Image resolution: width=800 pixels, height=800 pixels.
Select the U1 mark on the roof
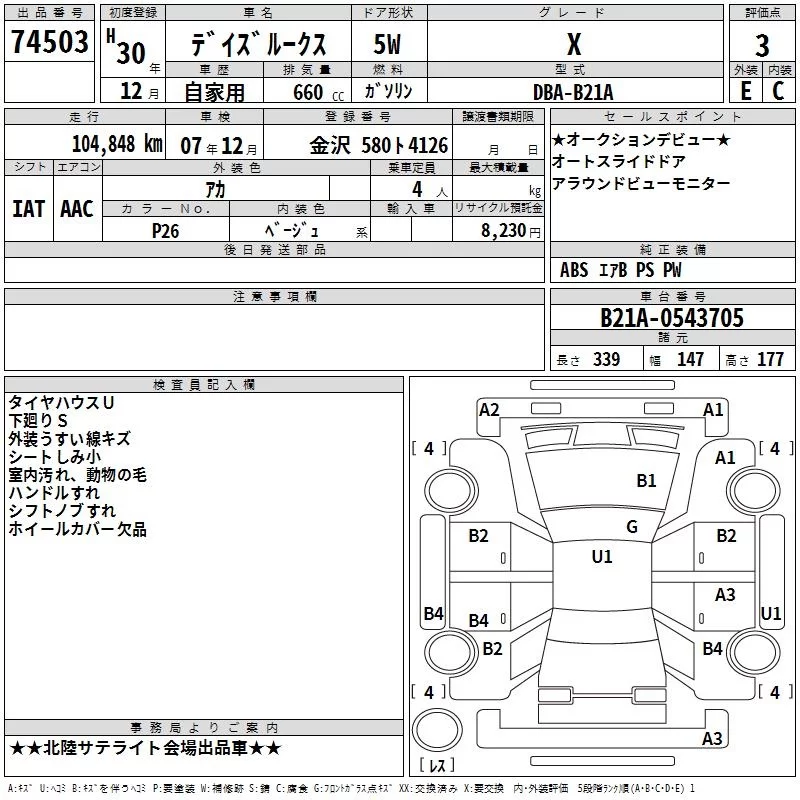(x=602, y=557)
